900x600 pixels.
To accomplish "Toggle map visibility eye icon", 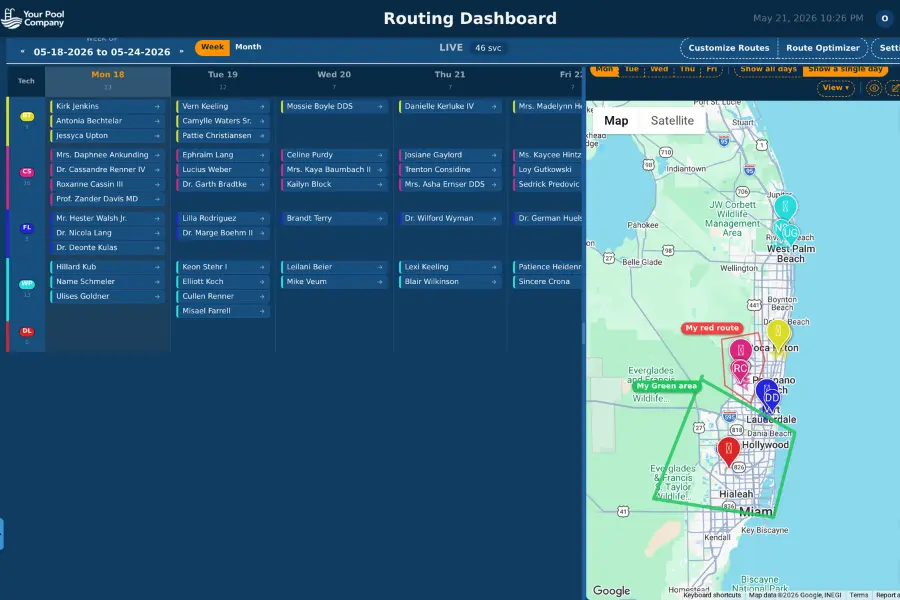I will (874, 88).
